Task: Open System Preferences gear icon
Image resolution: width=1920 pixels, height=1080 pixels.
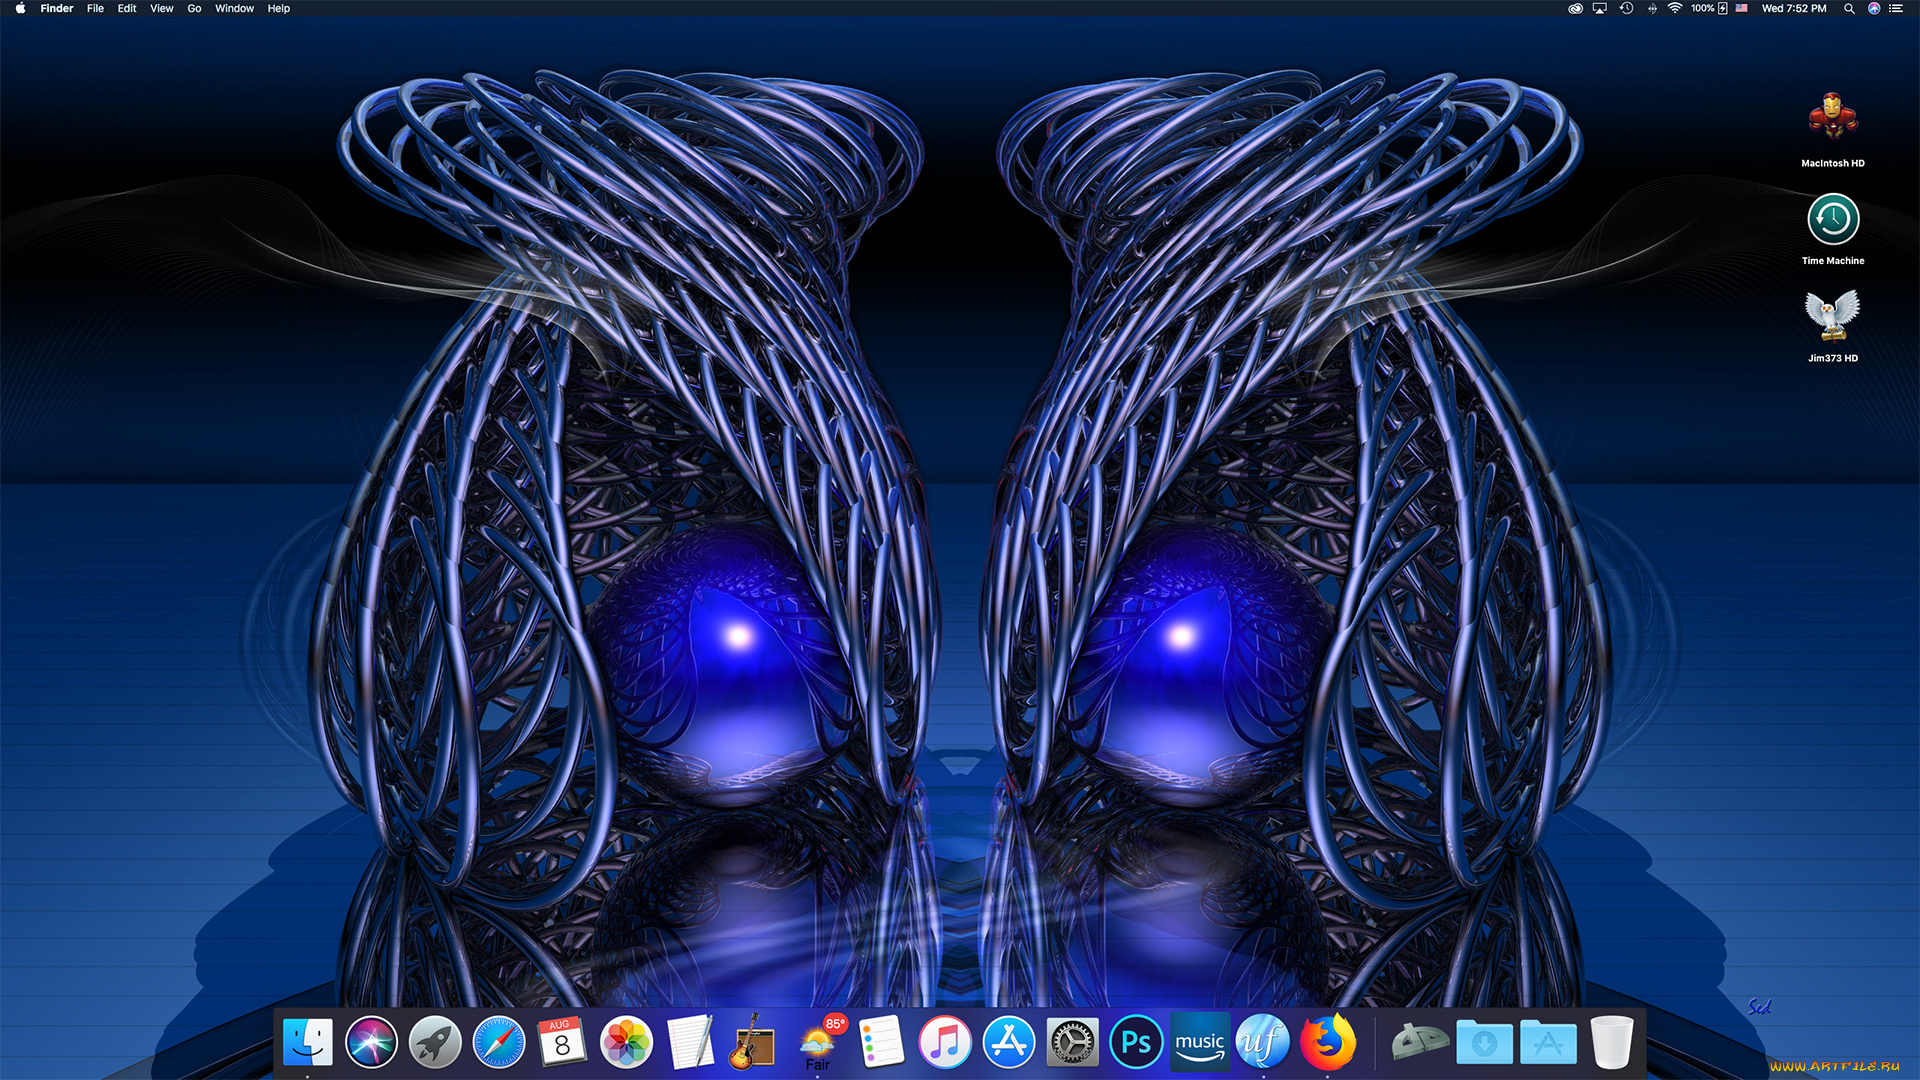Action: (1072, 1042)
